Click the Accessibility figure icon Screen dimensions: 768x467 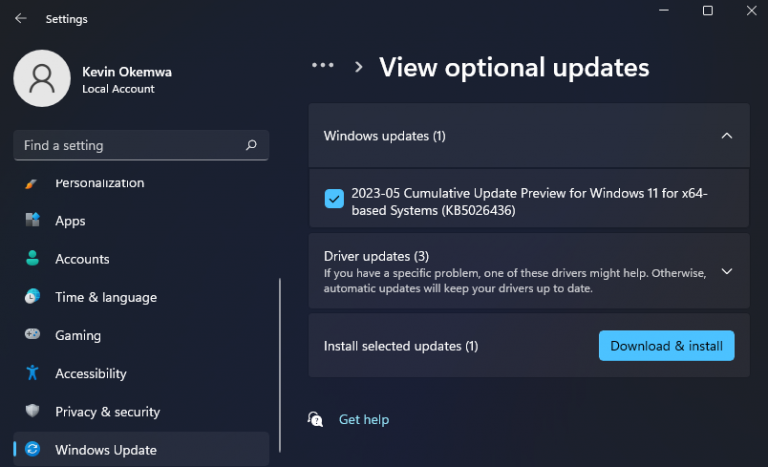[x=32, y=372]
